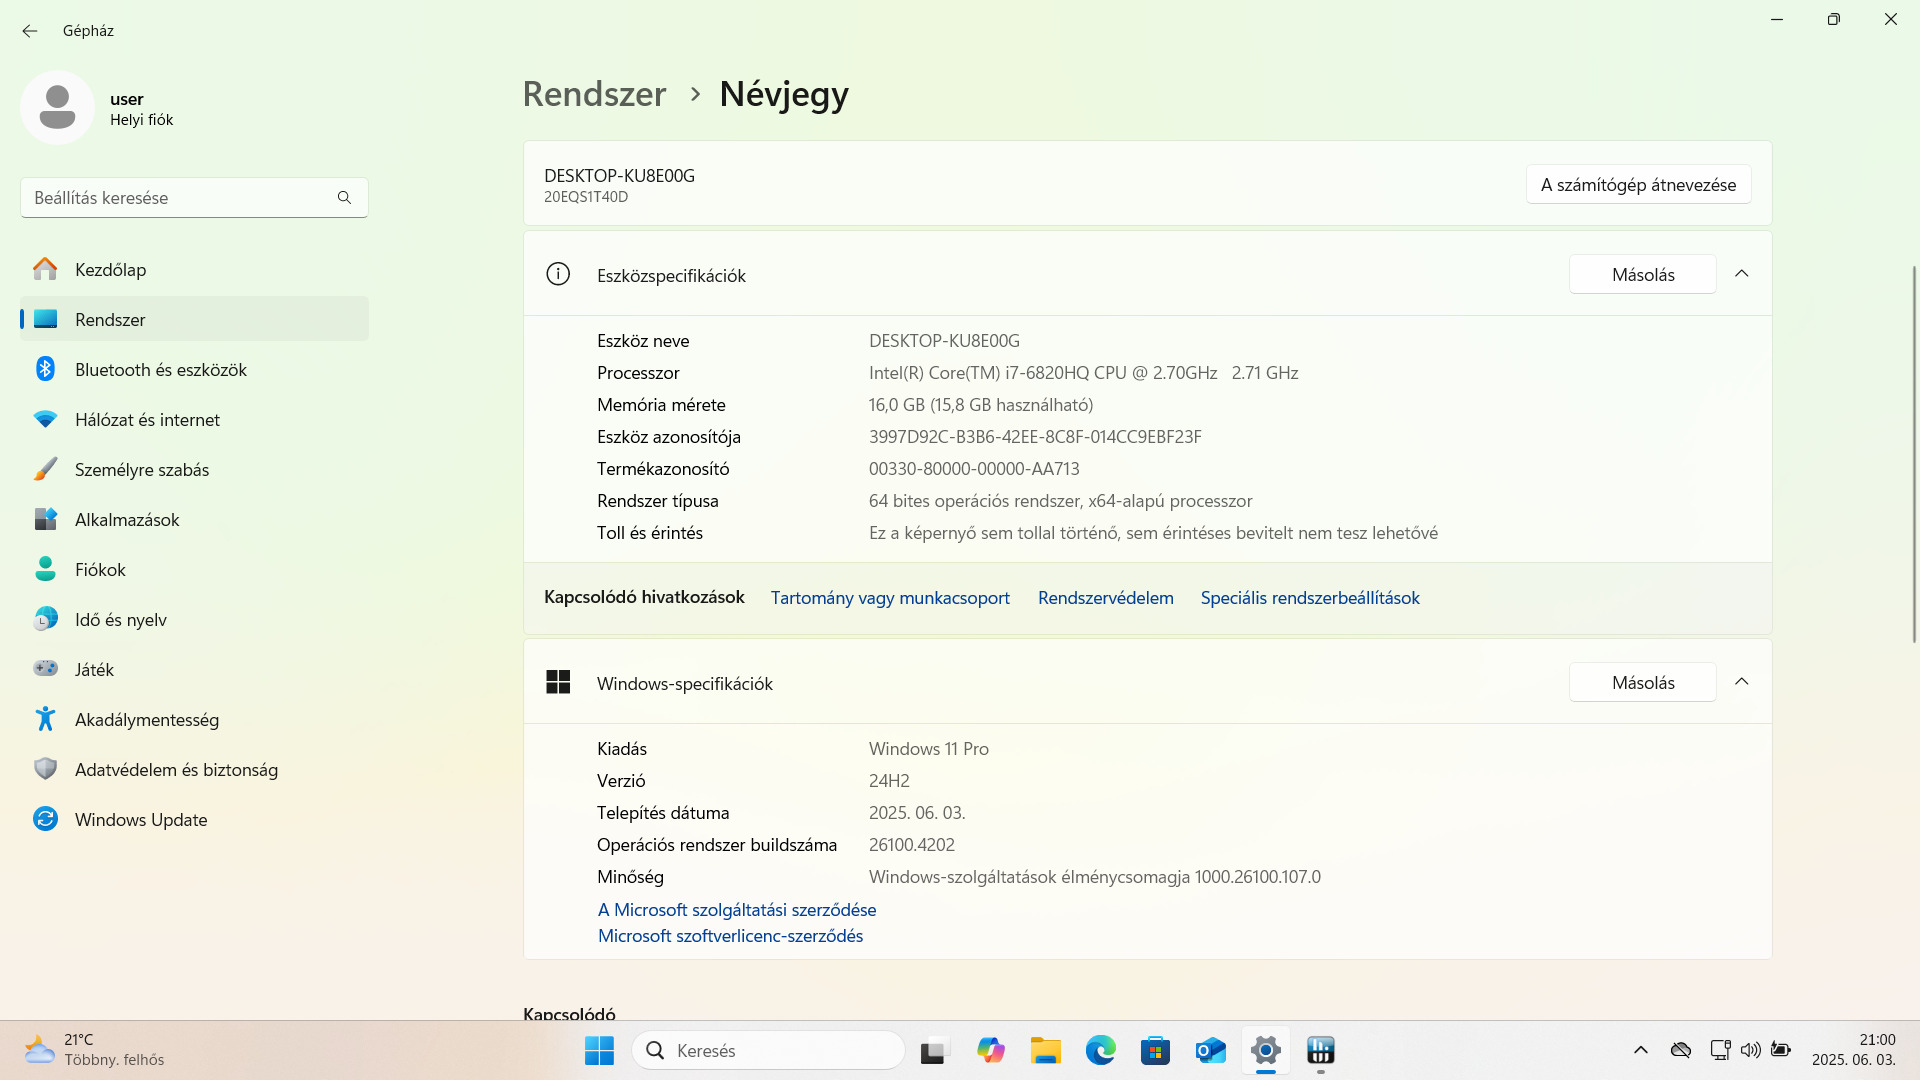Viewport: 1920px width, 1080px height.
Task: Click A számítógép átnevezése button
Action: [1637, 185]
